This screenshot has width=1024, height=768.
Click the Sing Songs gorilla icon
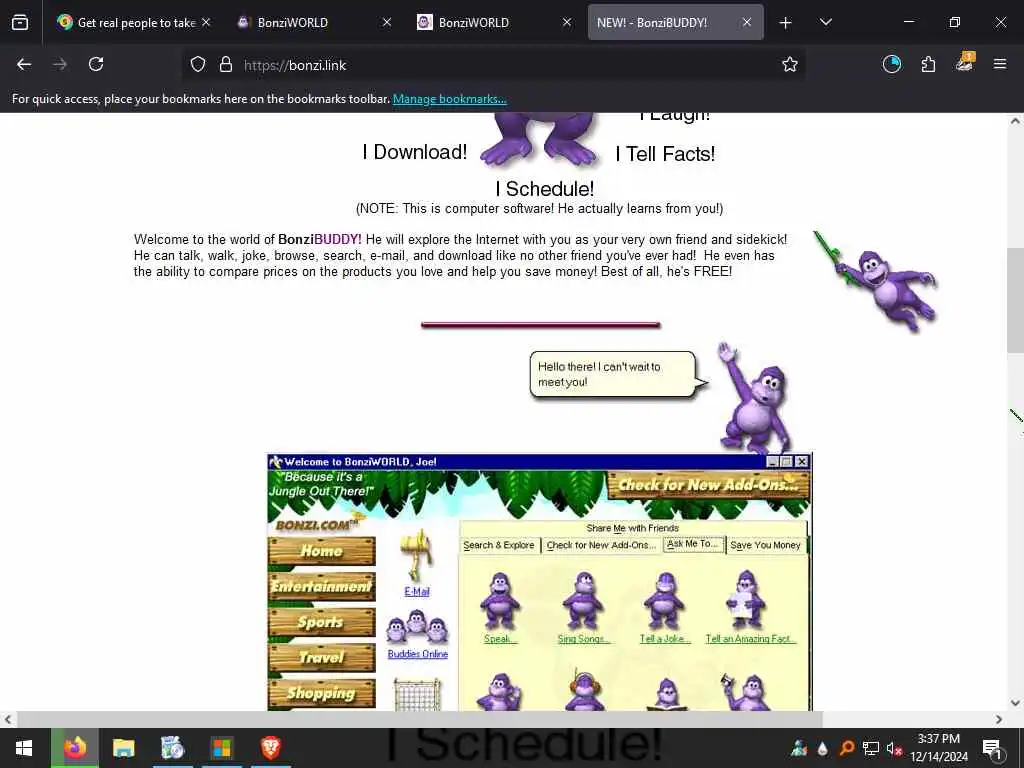point(583,601)
